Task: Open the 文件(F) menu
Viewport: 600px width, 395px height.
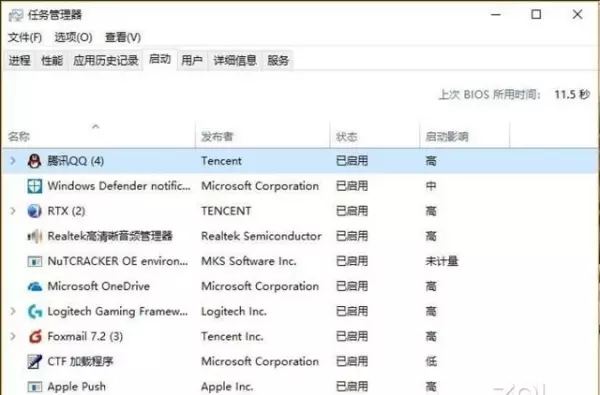Action: pyautogui.click(x=25, y=37)
